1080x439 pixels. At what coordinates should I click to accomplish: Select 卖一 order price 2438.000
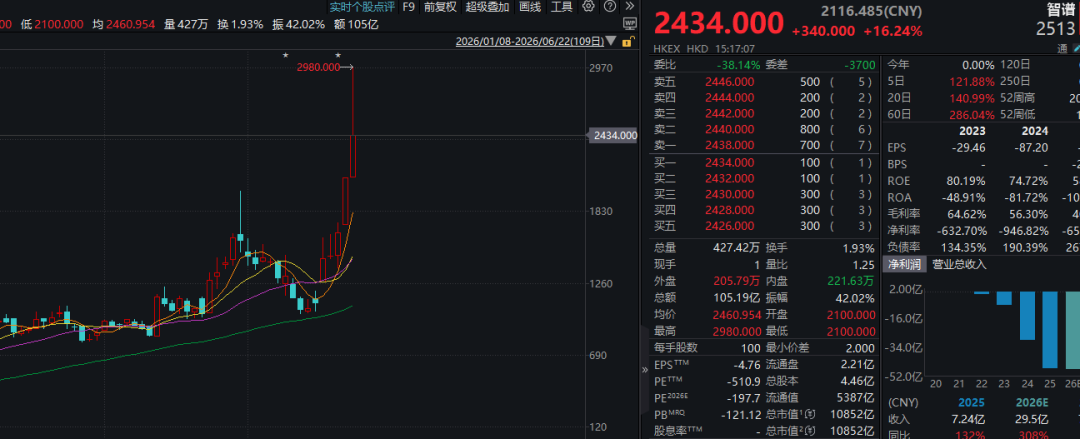point(729,145)
